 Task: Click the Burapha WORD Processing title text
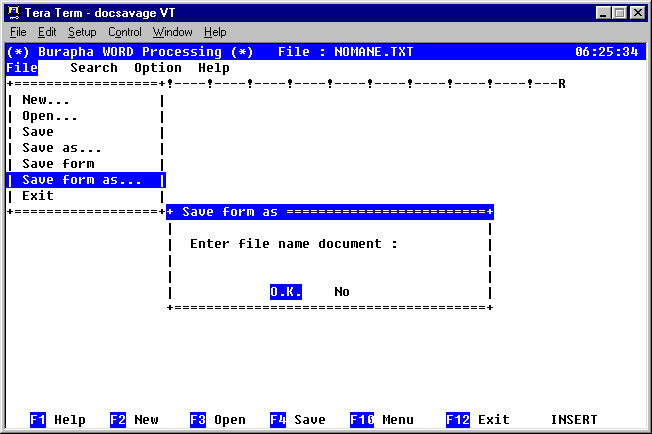pyautogui.click(x=130, y=52)
